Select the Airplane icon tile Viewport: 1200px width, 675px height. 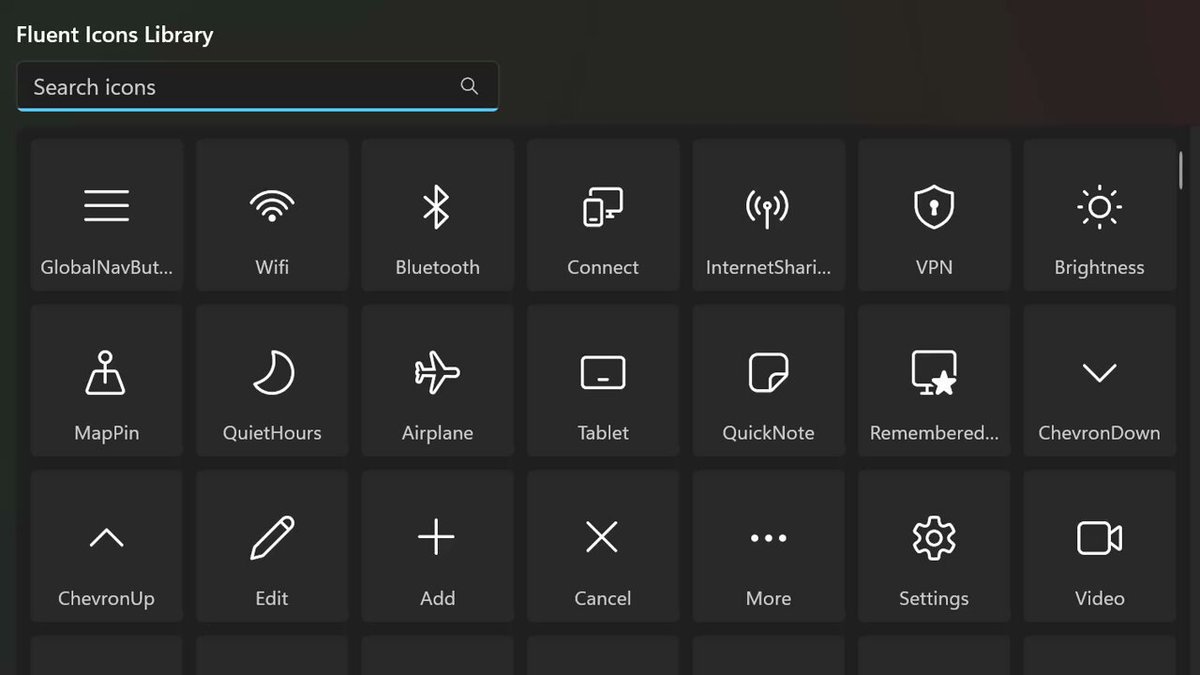click(x=437, y=381)
